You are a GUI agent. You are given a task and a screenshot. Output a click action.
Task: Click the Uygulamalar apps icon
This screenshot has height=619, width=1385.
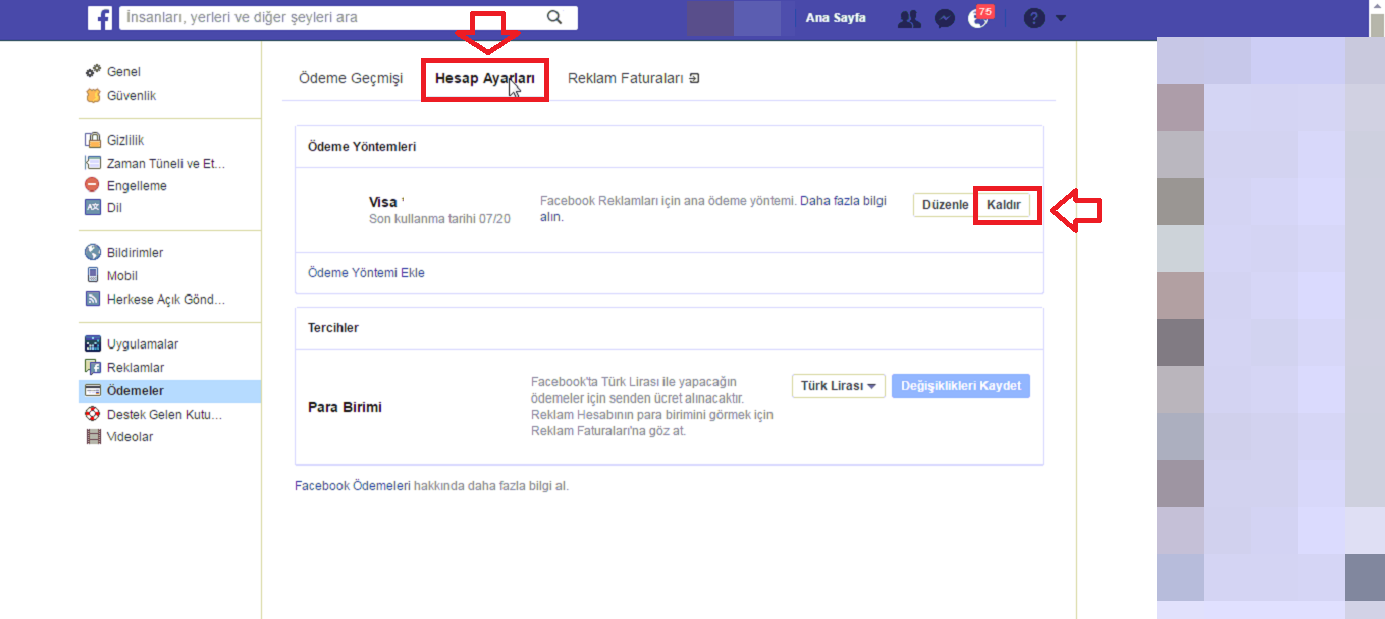pos(93,344)
